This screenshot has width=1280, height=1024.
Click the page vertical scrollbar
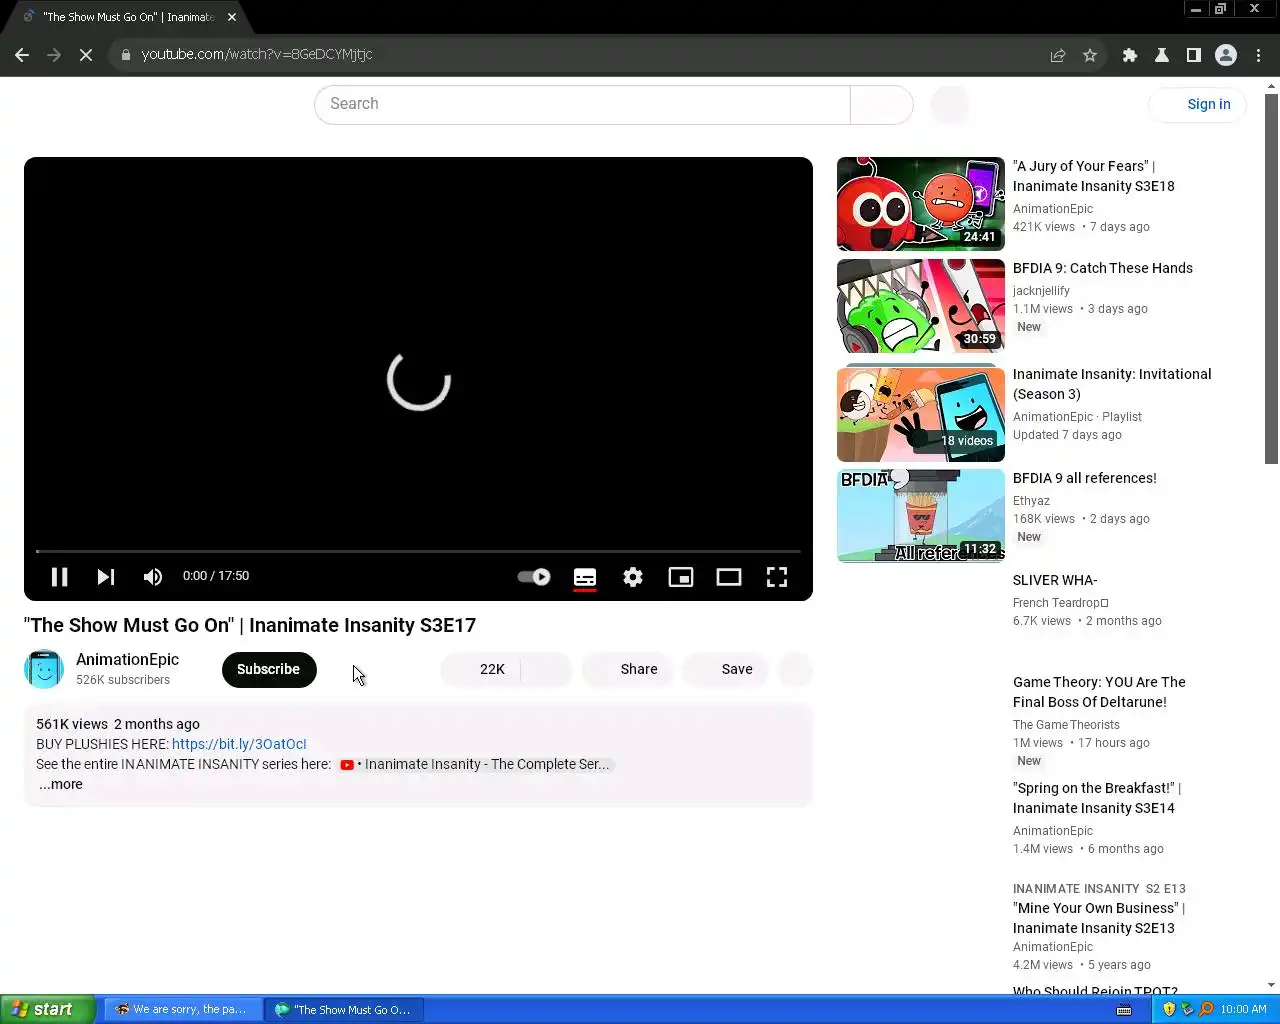pos(1271,280)
